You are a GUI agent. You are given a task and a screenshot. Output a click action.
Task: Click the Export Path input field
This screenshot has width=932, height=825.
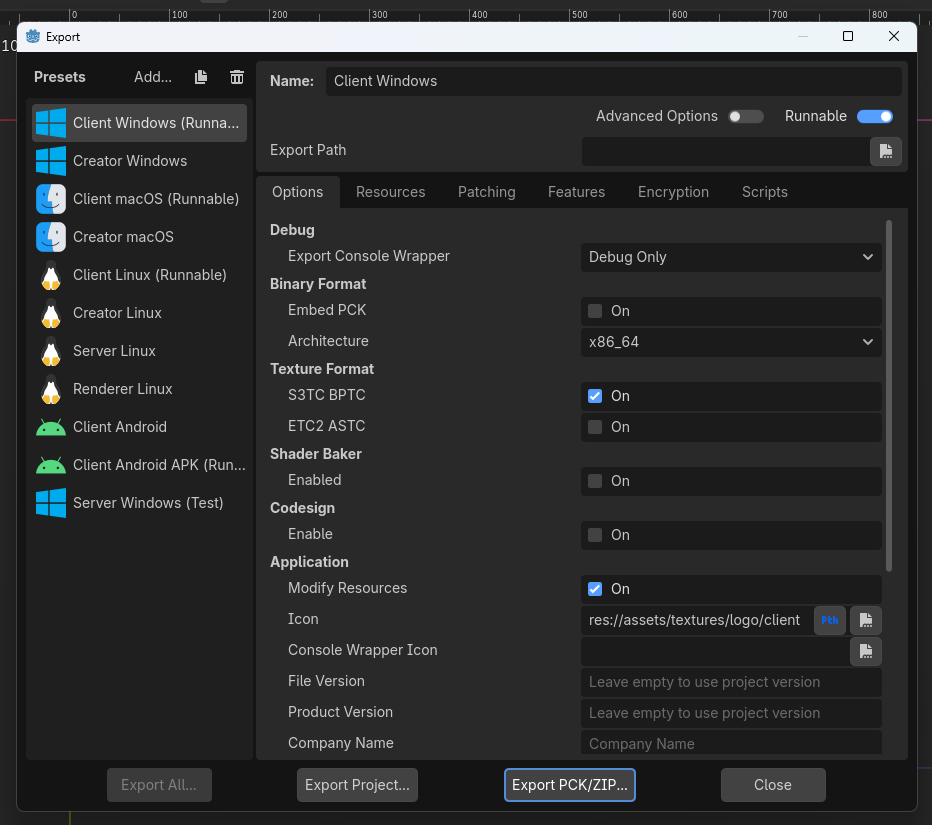pyautogui.click(x=725, y=151)
